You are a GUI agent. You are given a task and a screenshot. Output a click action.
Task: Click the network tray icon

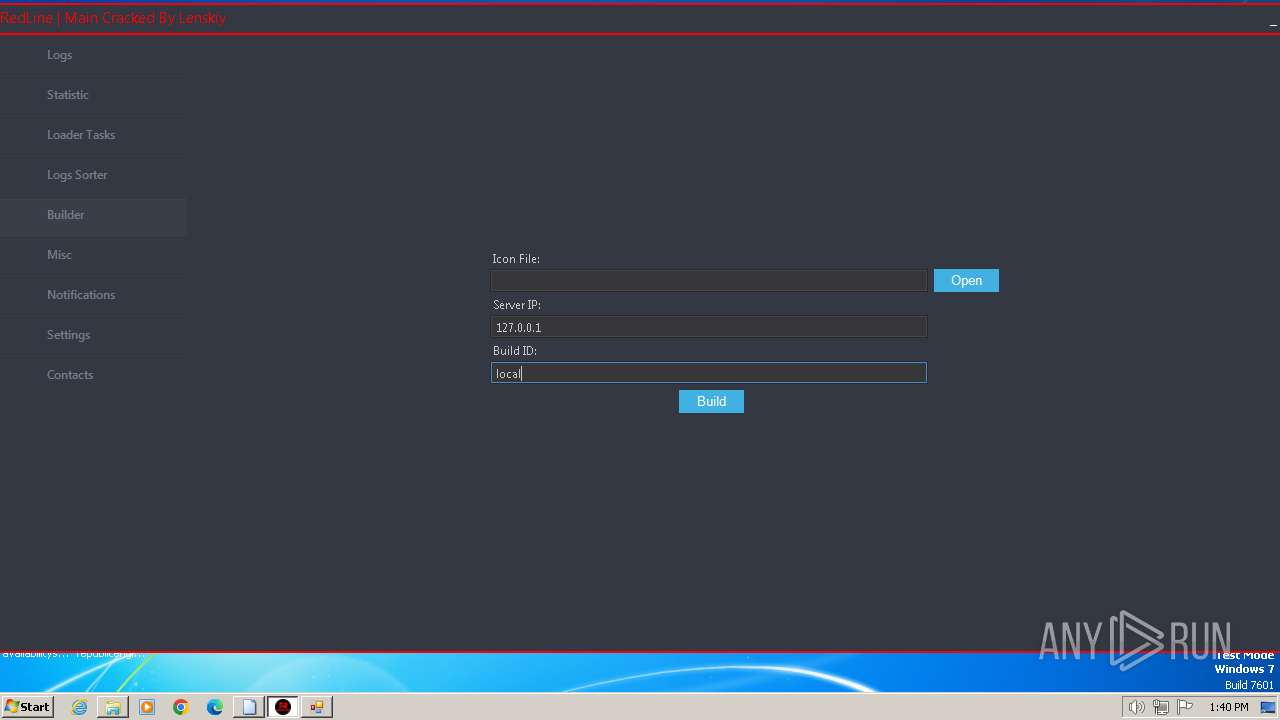point(1161,707)
